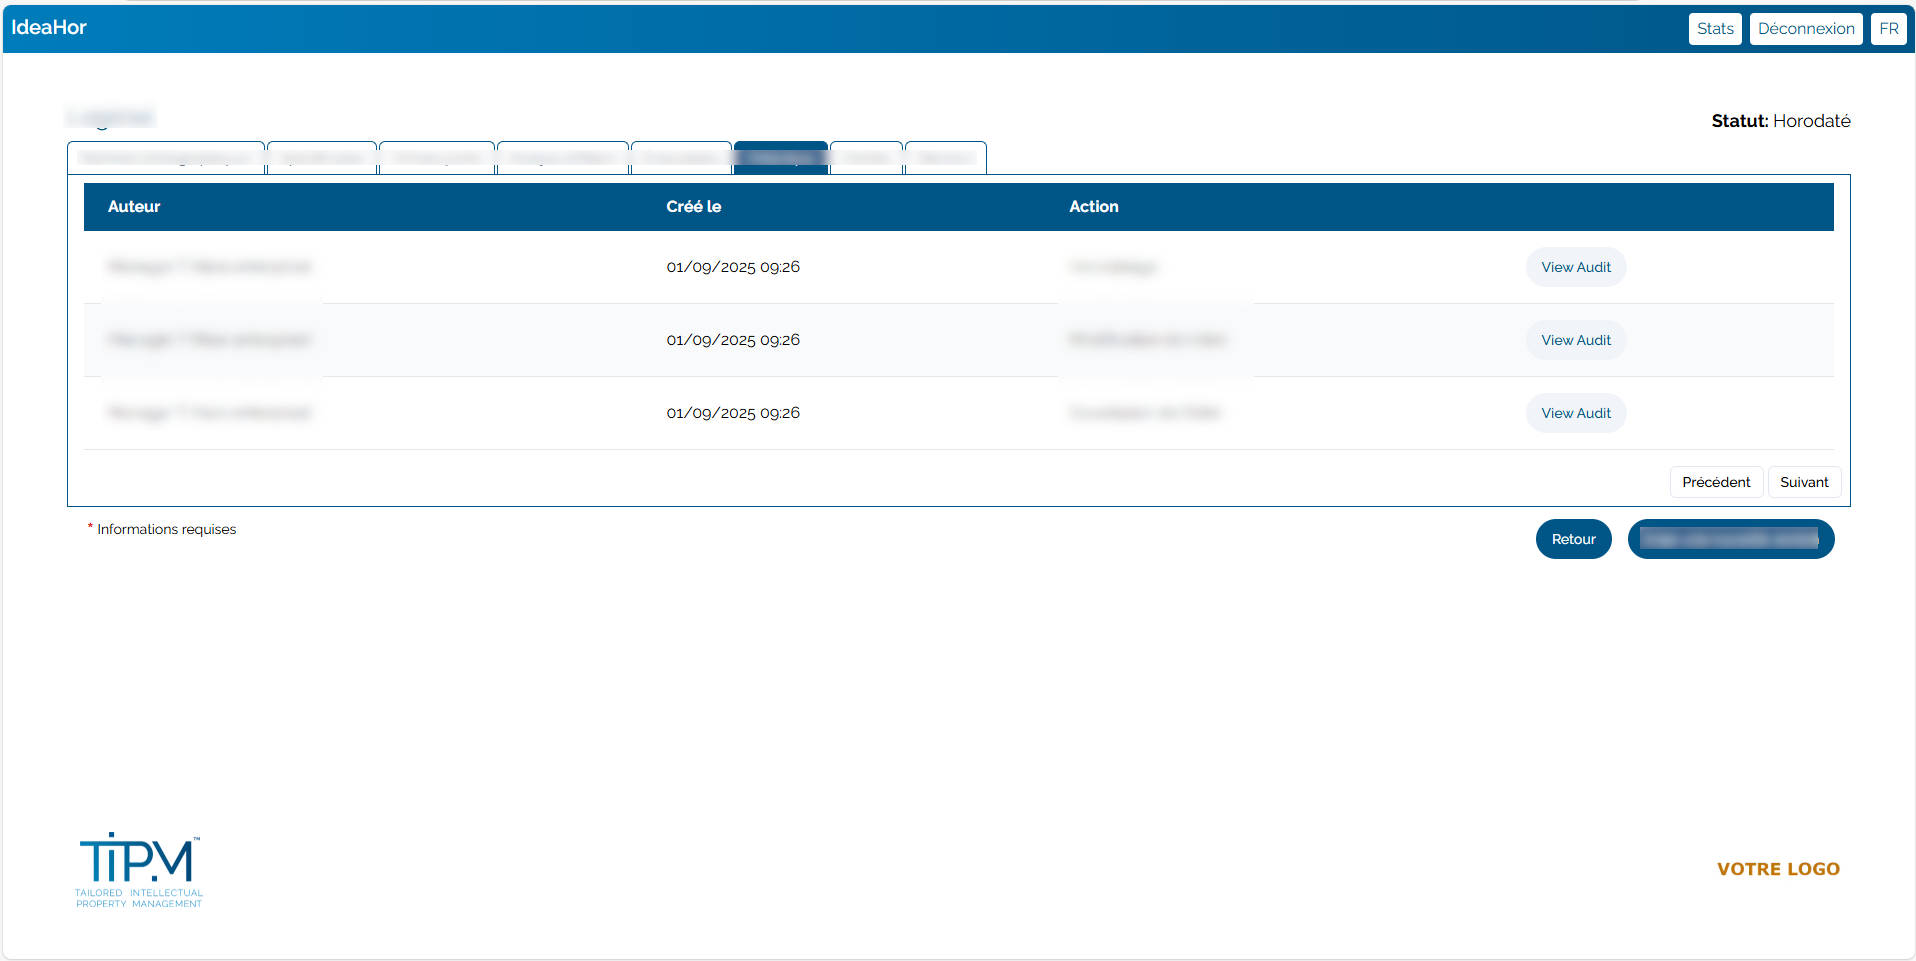Click the wide blue button beside Retour

[1730, 539]
